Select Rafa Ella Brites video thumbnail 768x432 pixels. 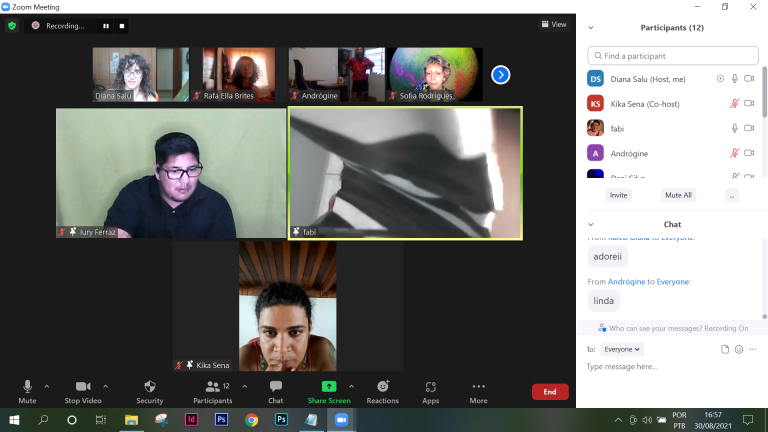(239, 74)
